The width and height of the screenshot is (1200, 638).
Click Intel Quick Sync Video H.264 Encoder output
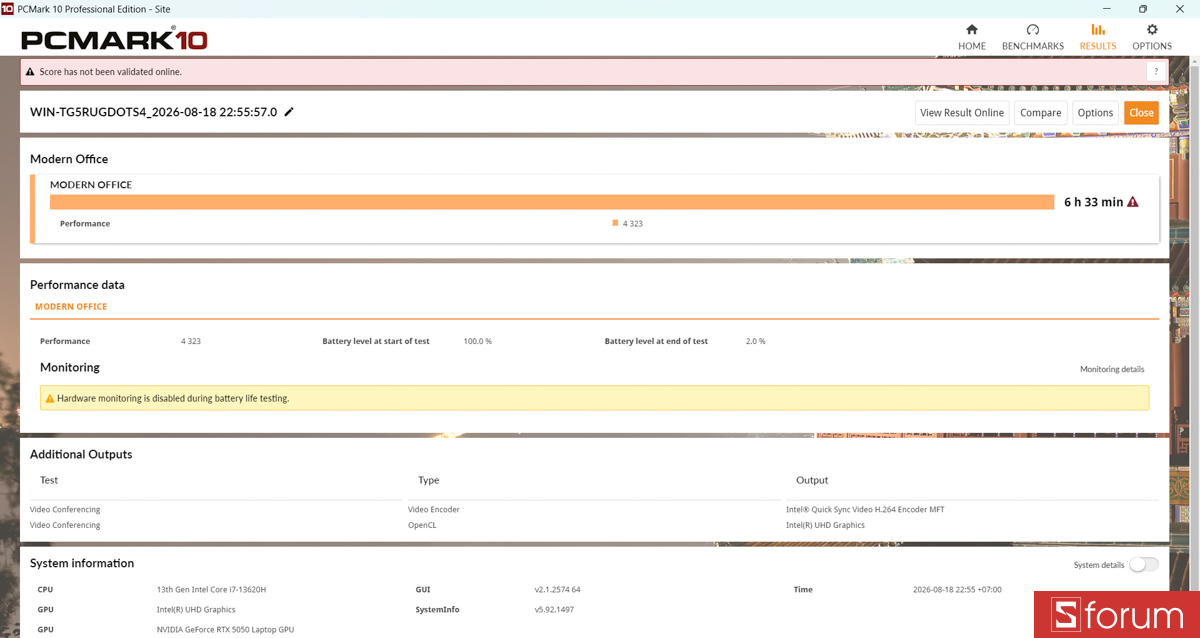pyautogui.click(x=865, y=509)
